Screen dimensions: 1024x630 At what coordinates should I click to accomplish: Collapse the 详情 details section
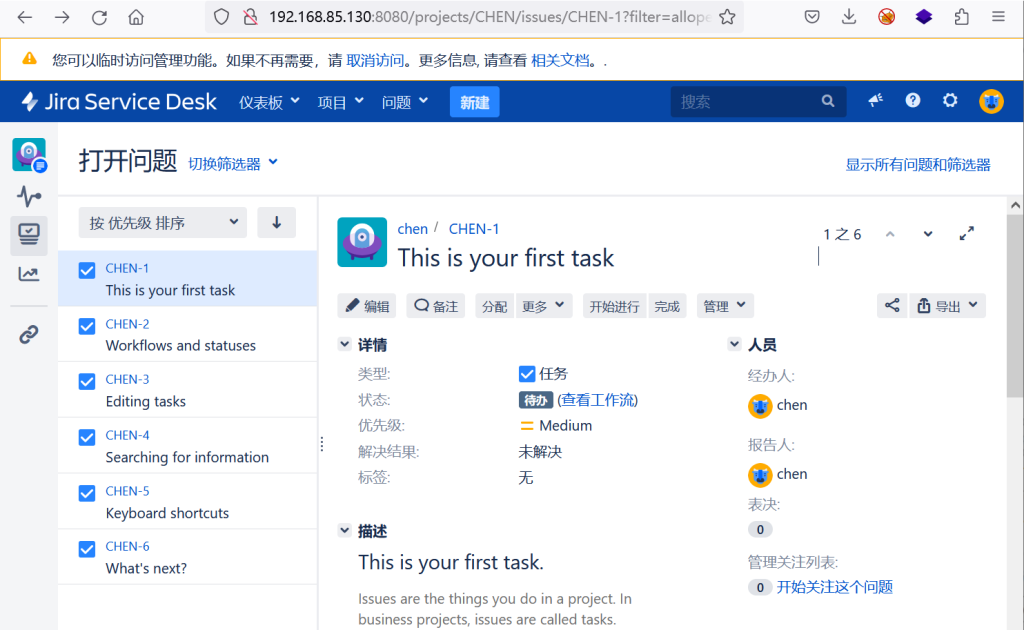[345, 344]
